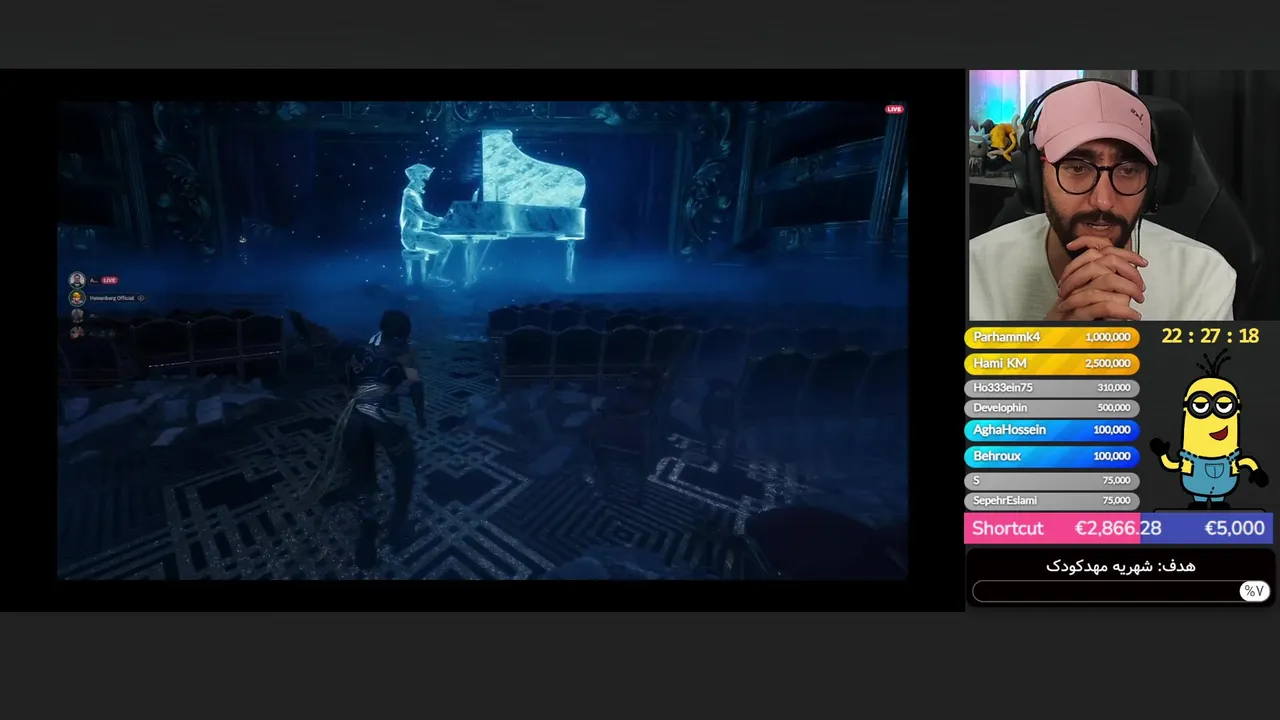Select the Develophin donor row
Screen dimensions: 1280x720
point(1050,408)
